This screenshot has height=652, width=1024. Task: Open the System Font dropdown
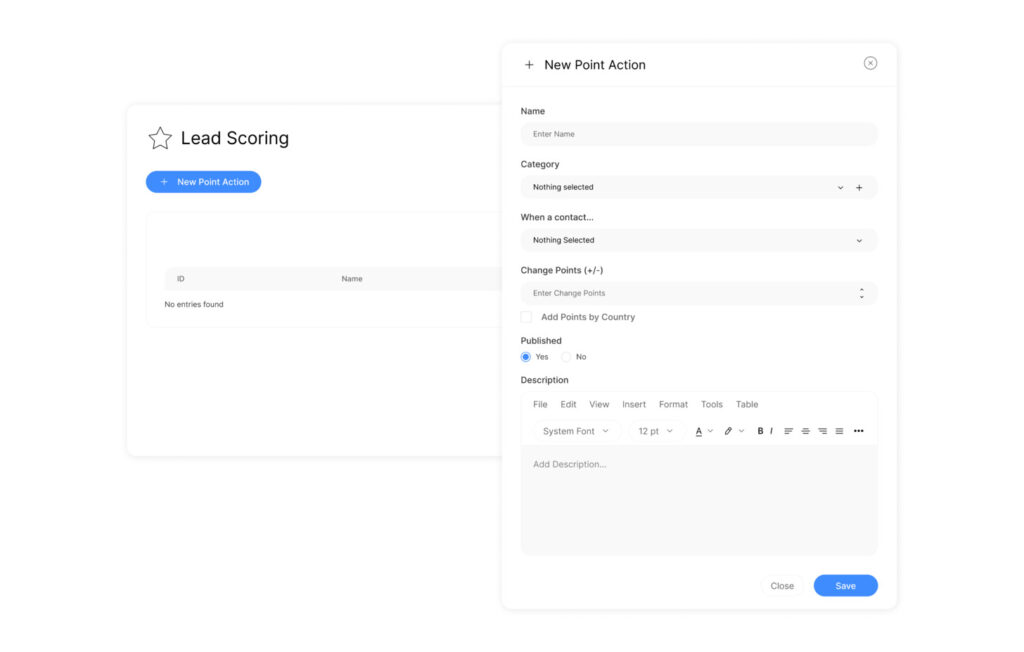tap(575, 431)
